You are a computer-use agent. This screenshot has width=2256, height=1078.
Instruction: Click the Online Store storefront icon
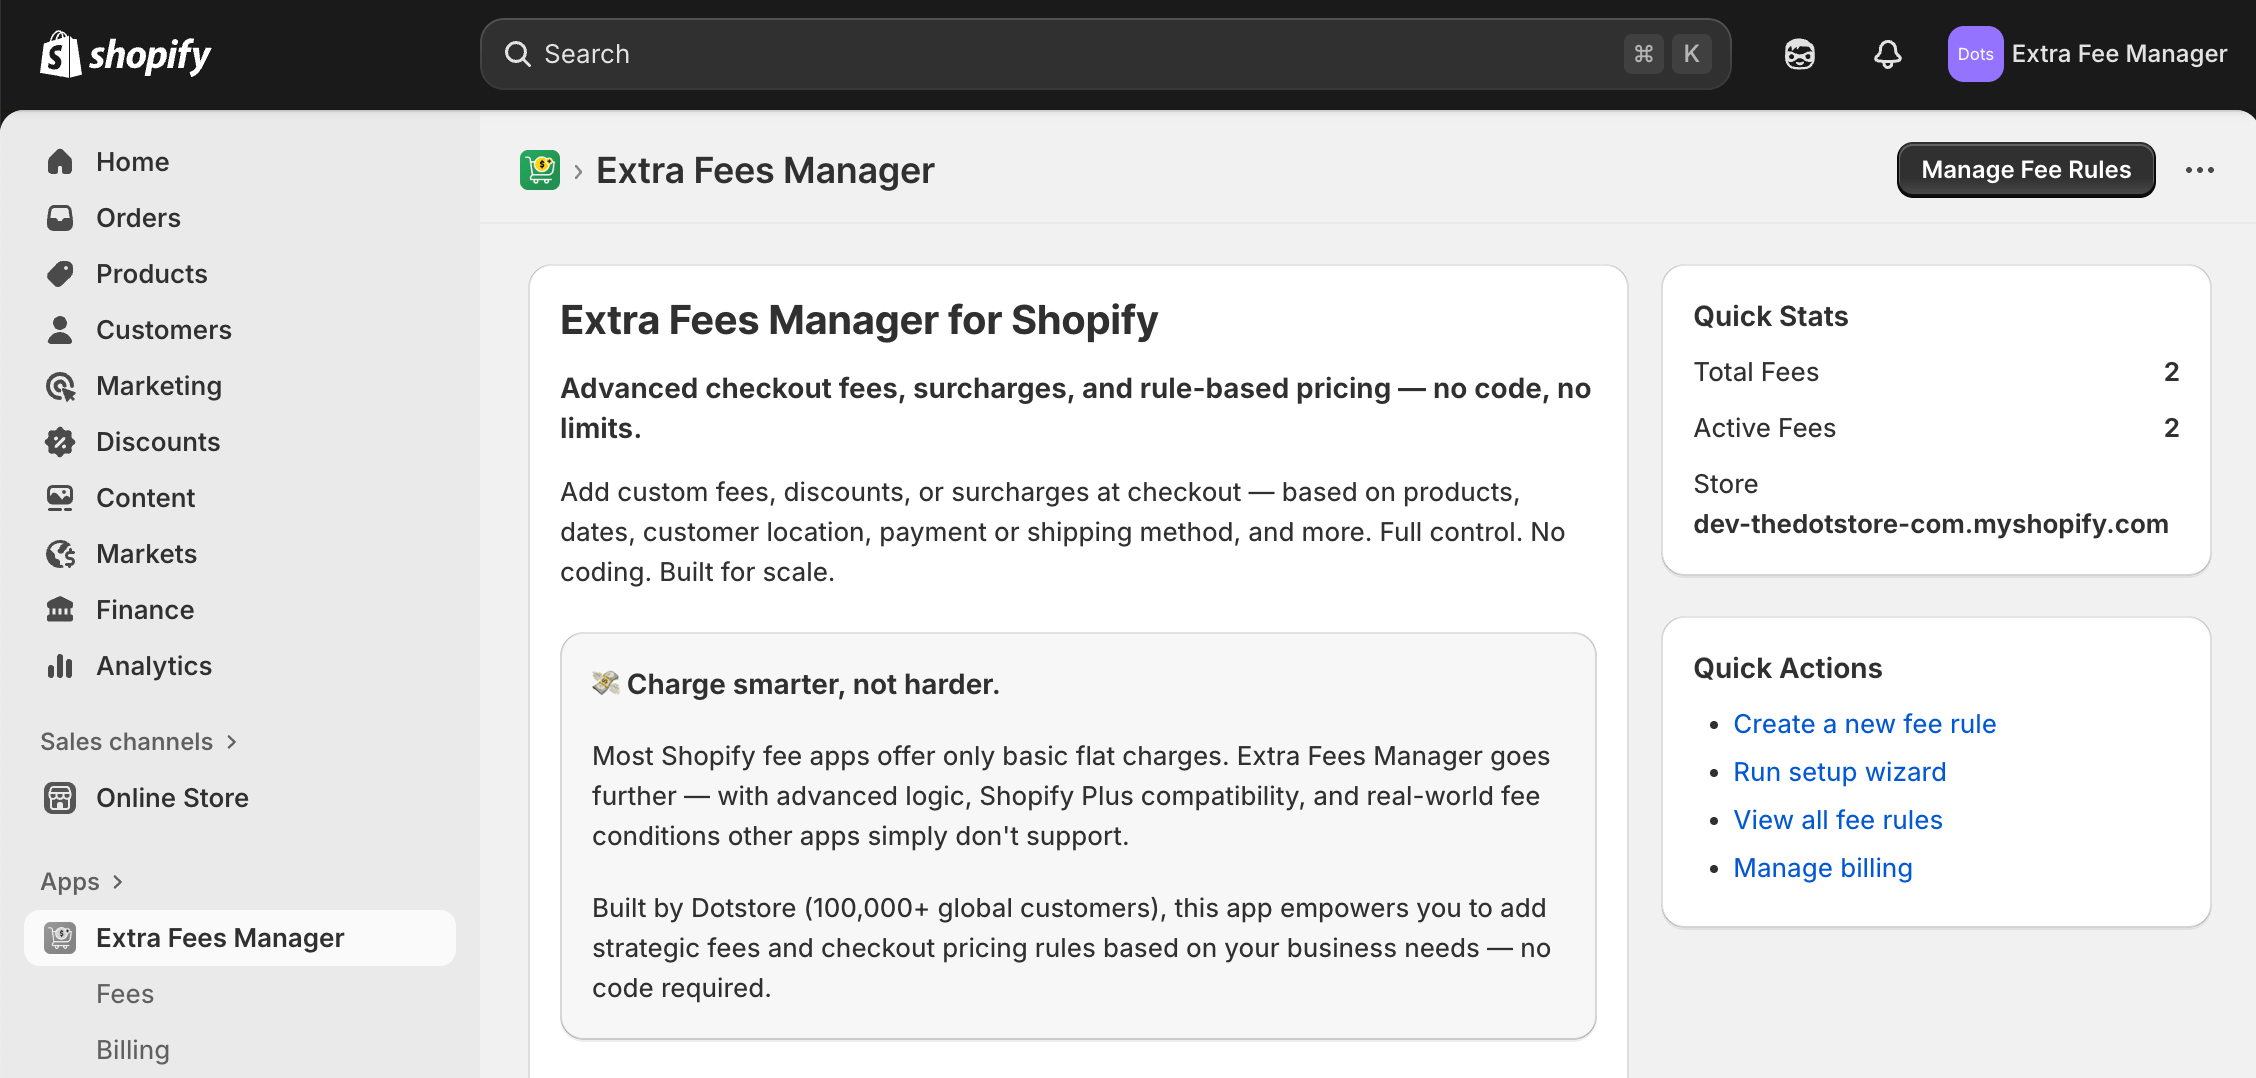pyautogui.click(x=60, y=798)
